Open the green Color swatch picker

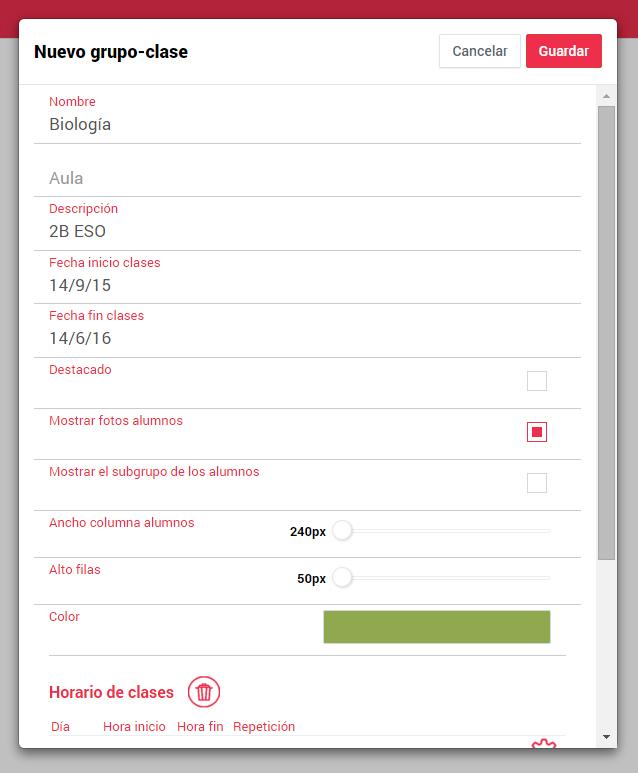[x=437, y=627]
